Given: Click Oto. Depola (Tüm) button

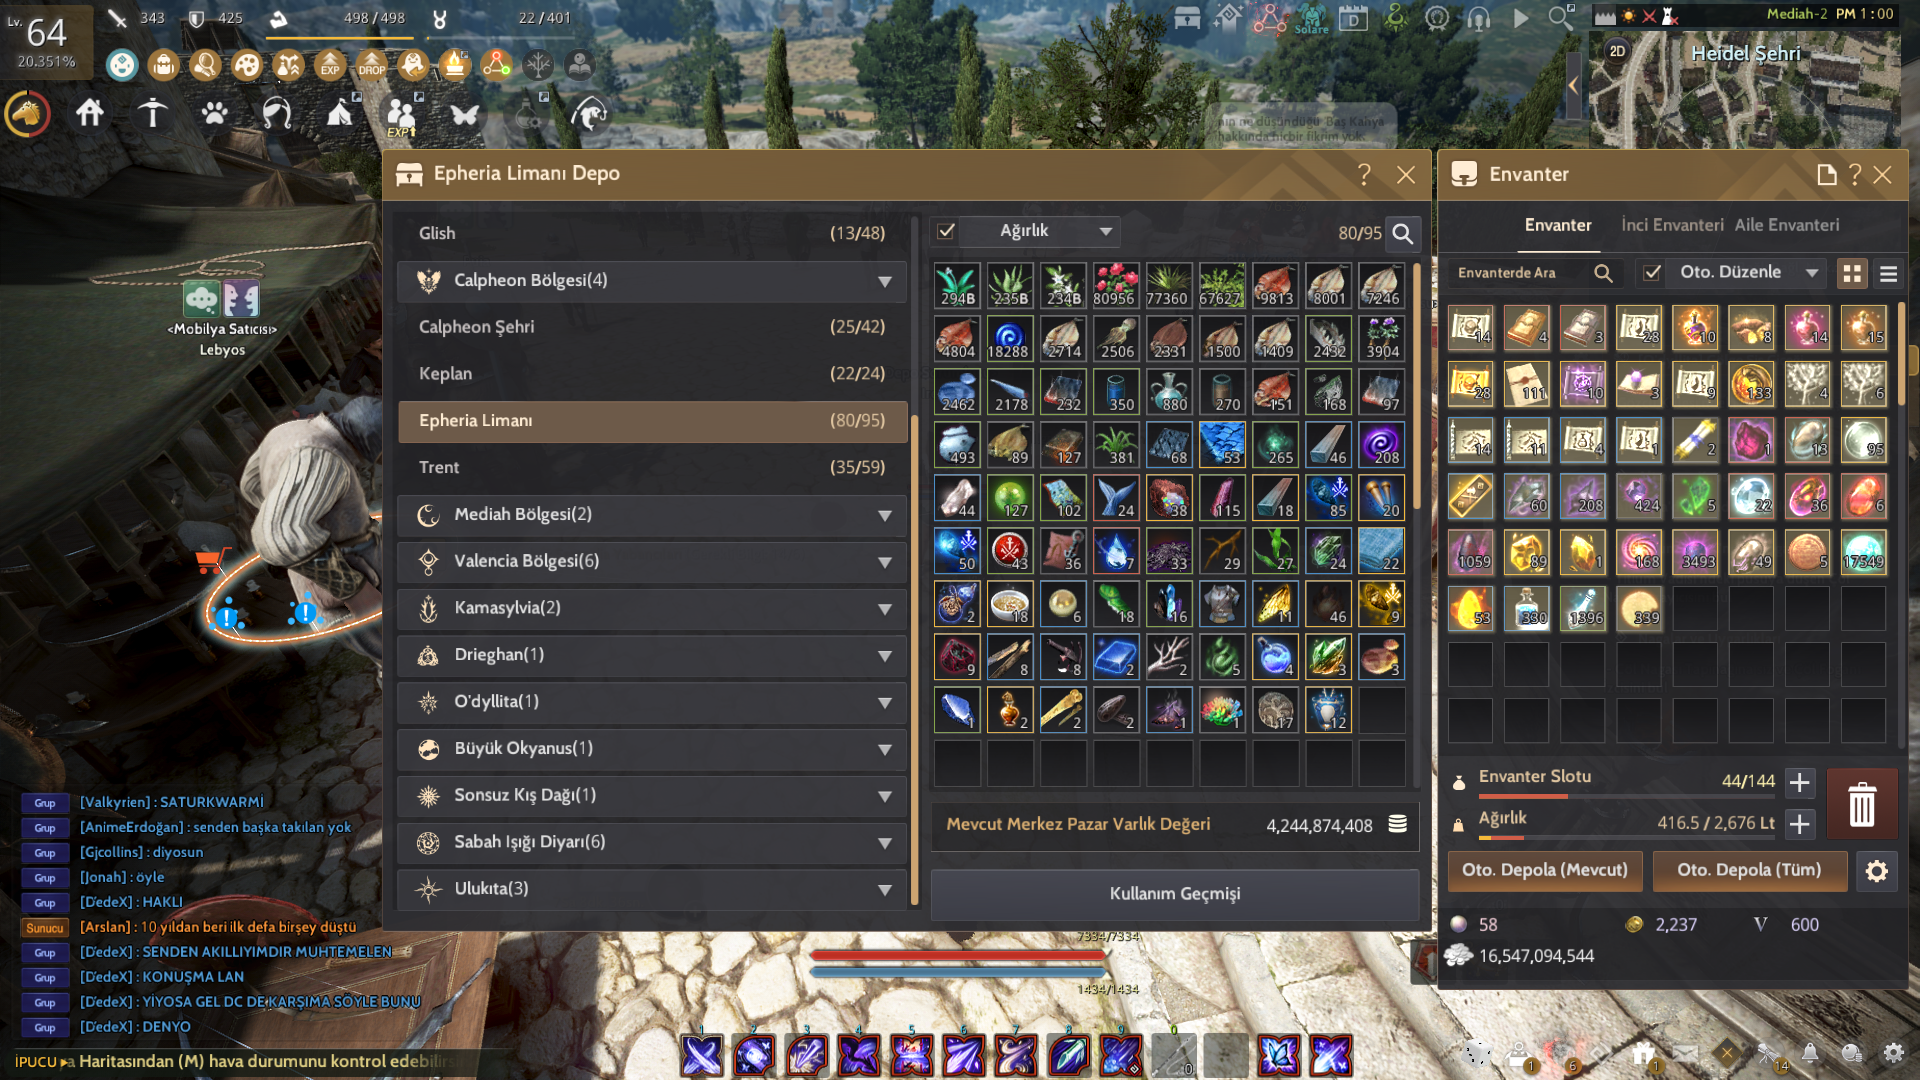Looking at the screenshot, I should 1749,871.
